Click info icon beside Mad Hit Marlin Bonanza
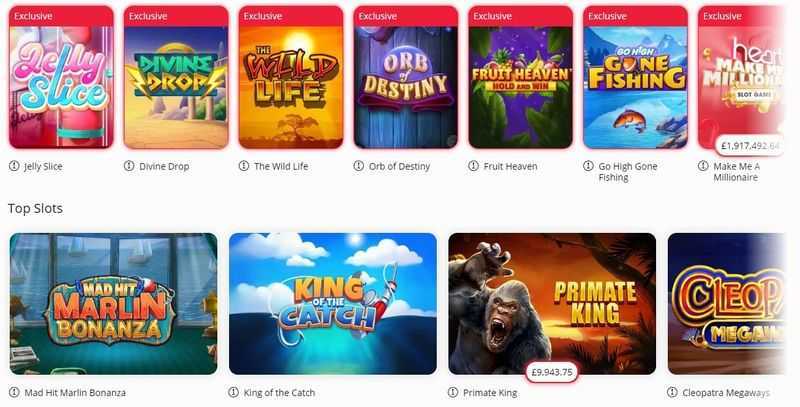 pyautogui.click(x=14, y=392)
